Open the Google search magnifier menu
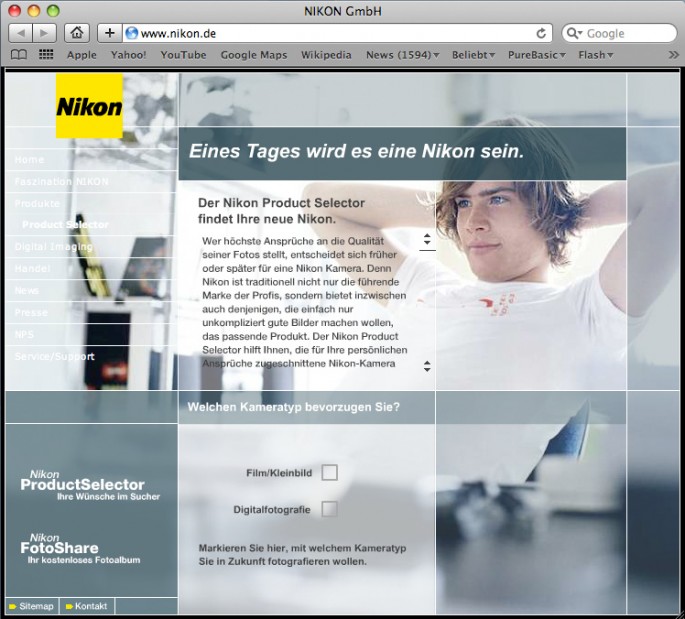Screen dimensions: 685x619 (574, 33)
